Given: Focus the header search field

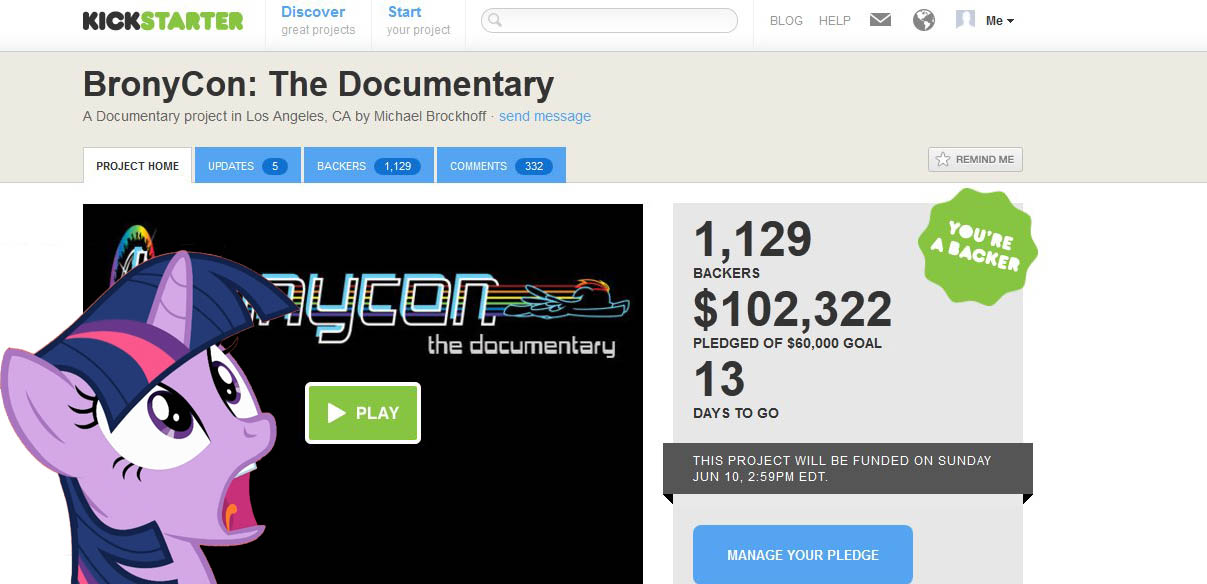Looking at the screenshot, I should [x=609, y=21].
